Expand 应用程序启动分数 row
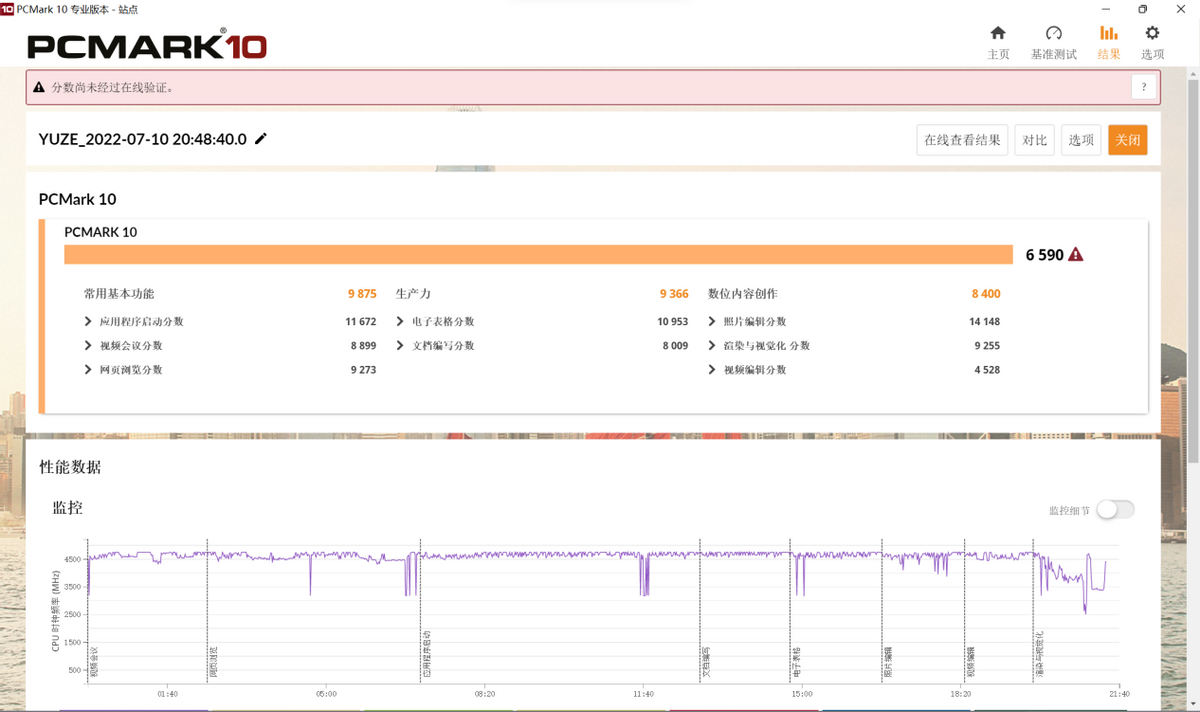 click(88, 322)
